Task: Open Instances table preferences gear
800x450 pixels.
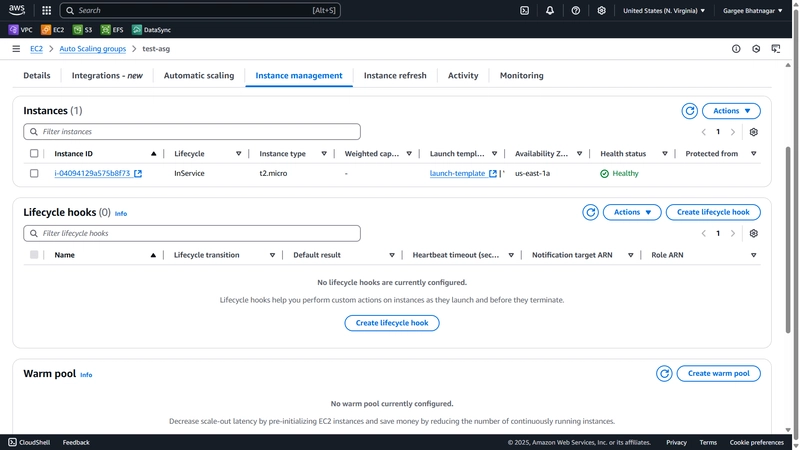Action: pos(754,132)
